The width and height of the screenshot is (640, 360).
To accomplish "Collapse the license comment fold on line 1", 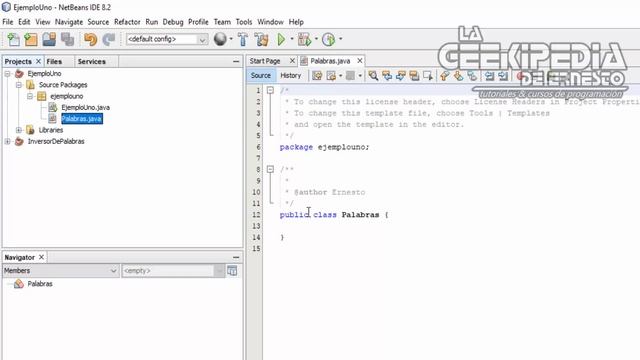I will pos(270,90).
